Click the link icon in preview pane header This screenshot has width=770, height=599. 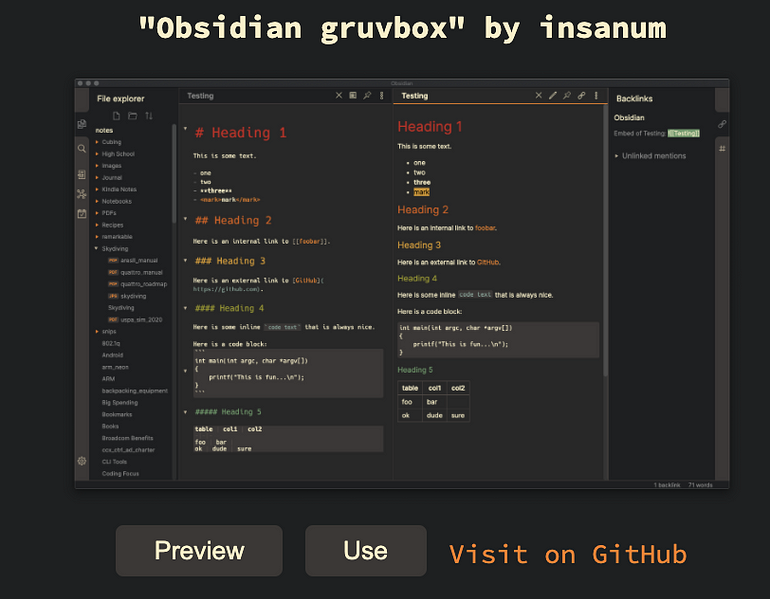click(581, 95)
